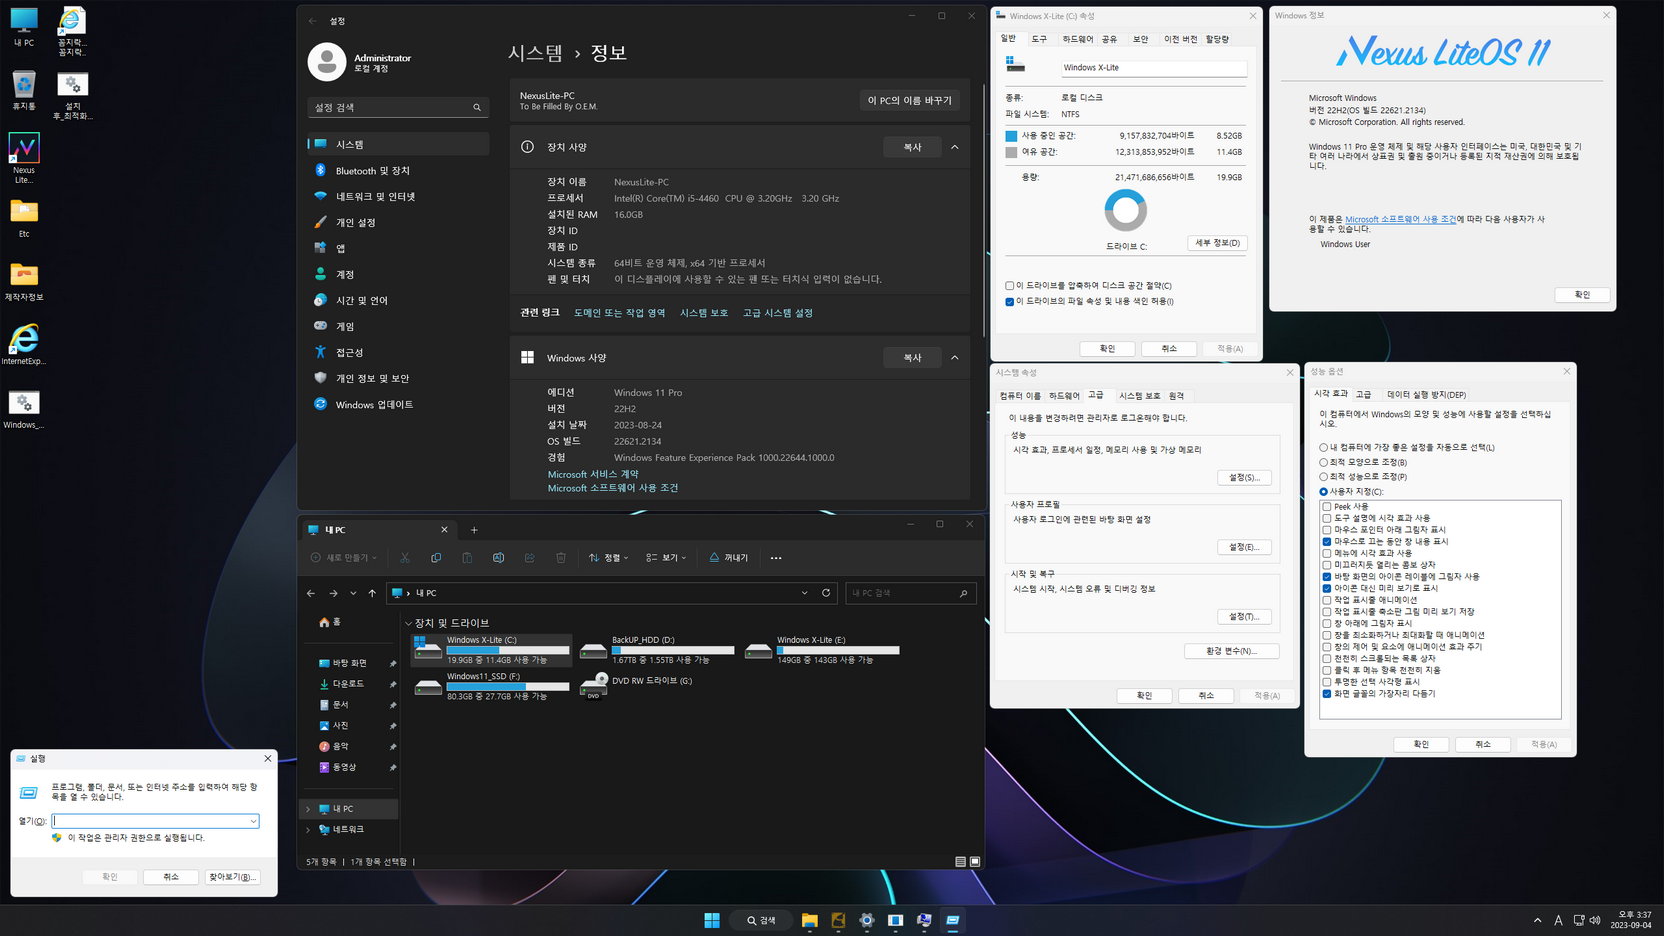Viewport: 1664px width, 936px height.
Task: Click the Explorer more options ellipsis
Action: (x=776, y=558)
